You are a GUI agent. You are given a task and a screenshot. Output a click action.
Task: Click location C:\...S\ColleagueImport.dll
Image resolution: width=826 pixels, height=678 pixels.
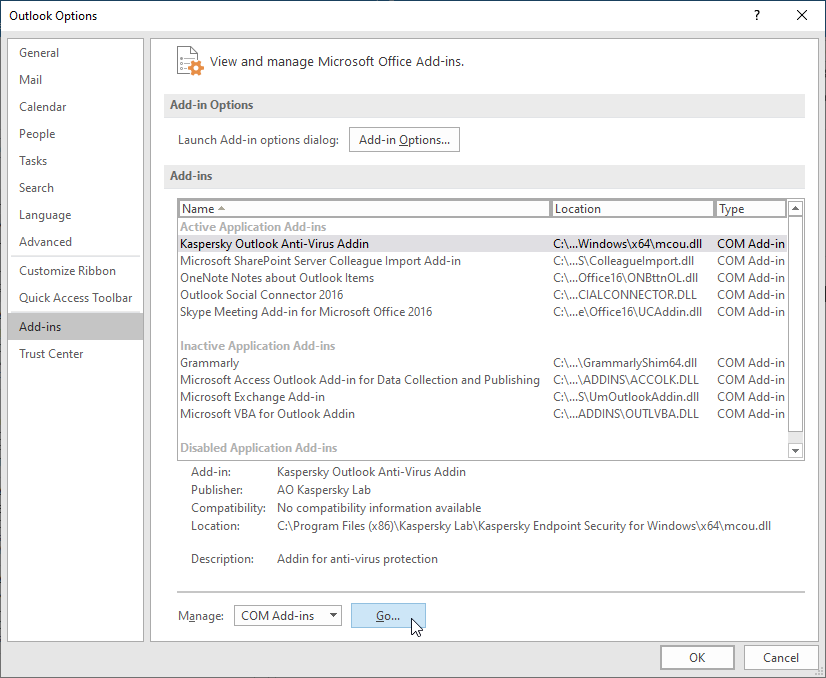(623, 261)
